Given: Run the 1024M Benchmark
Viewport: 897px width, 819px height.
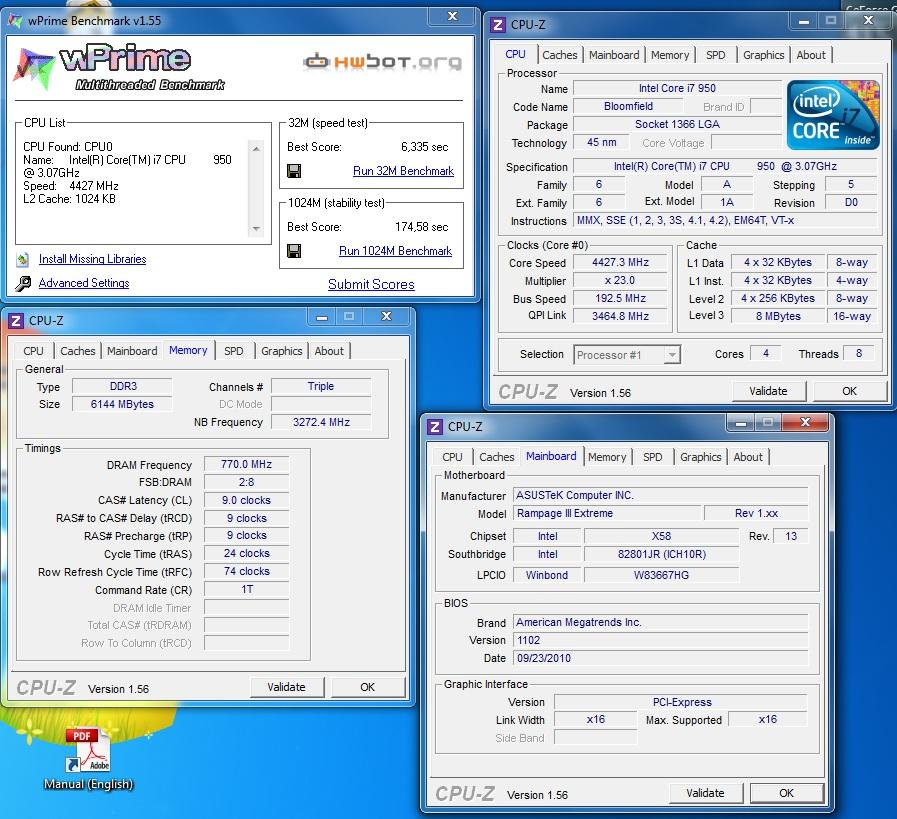Looking at the screenshot, I should [x=395, y=251].
